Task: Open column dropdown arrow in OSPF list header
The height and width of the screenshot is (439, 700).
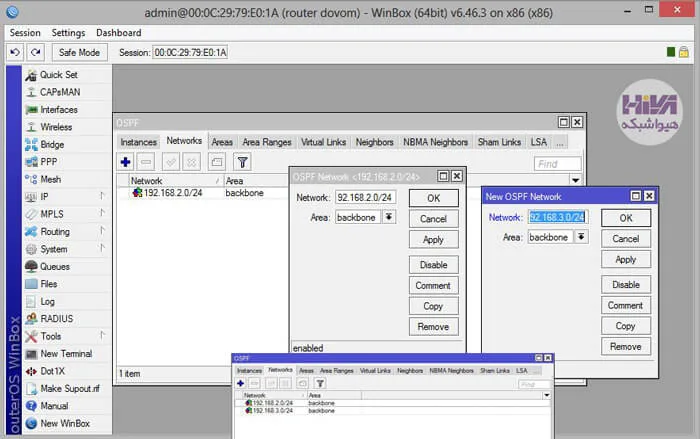Action: coord(575,180)
